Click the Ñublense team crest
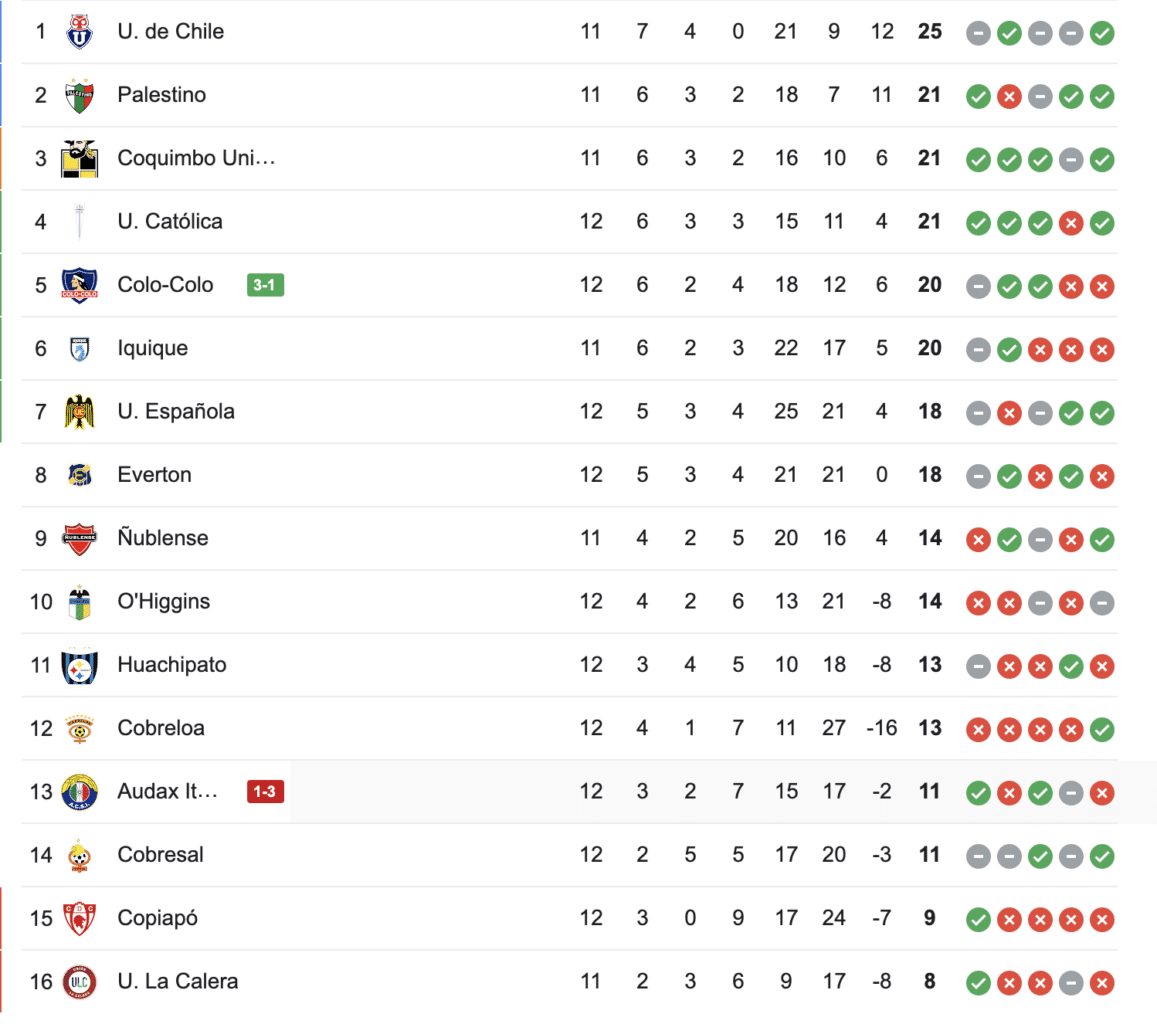This screenshot has width=1157, height=1024. click(79, 539)
